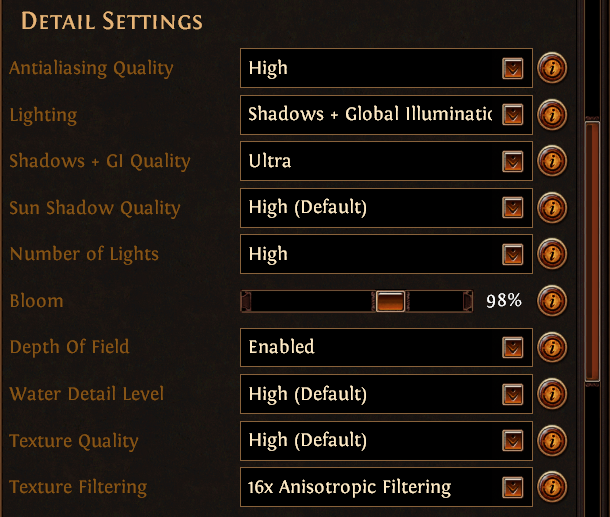610x517 pixels.
Task: Open Shadows + GI Quality dropdown set to Ultra
Action: point(386,161)
